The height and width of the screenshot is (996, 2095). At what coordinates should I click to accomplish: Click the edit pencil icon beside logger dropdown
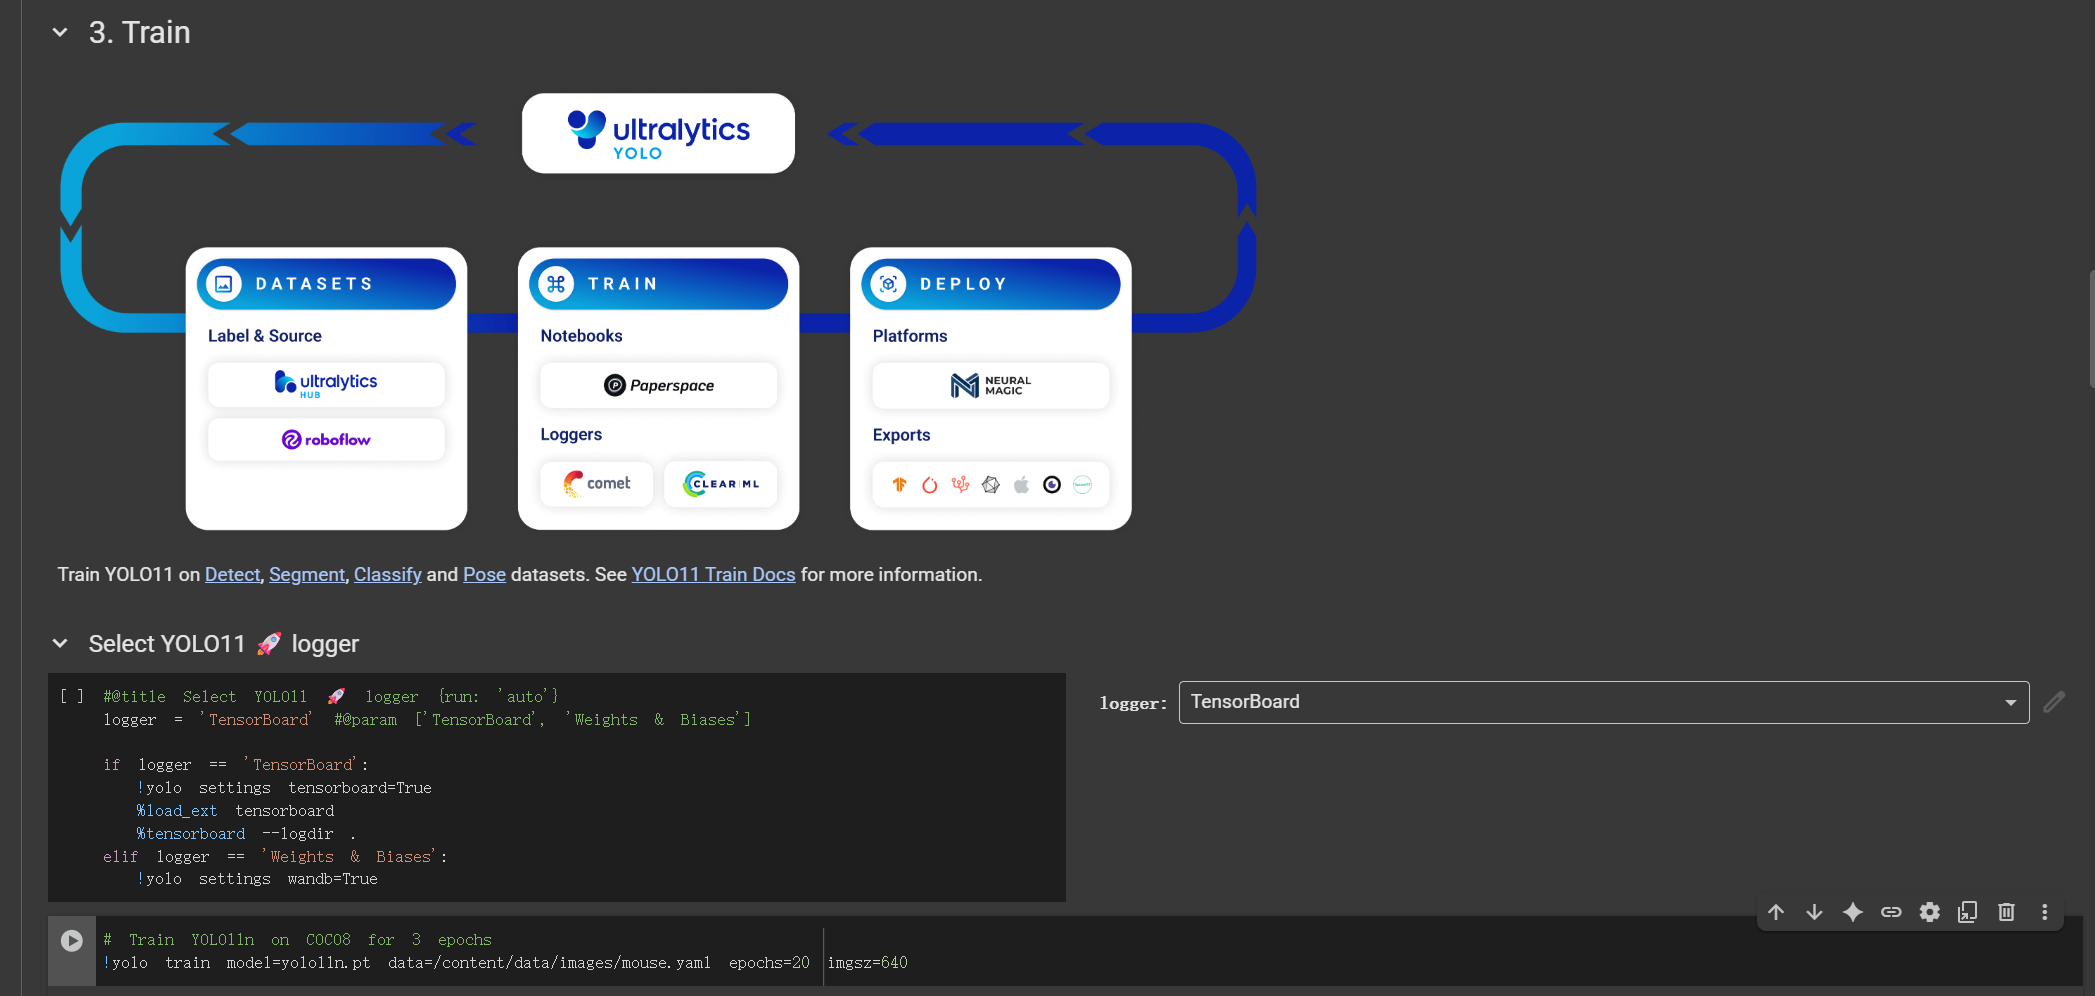click(2054, 702)
